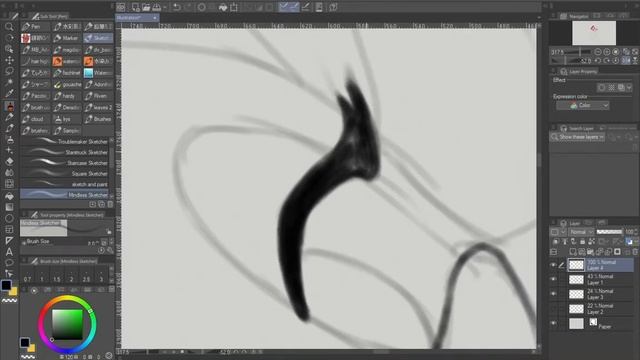Screen dimensions: 640x360
Task: Toggle visibility of Layer 4
Action: 553,265
